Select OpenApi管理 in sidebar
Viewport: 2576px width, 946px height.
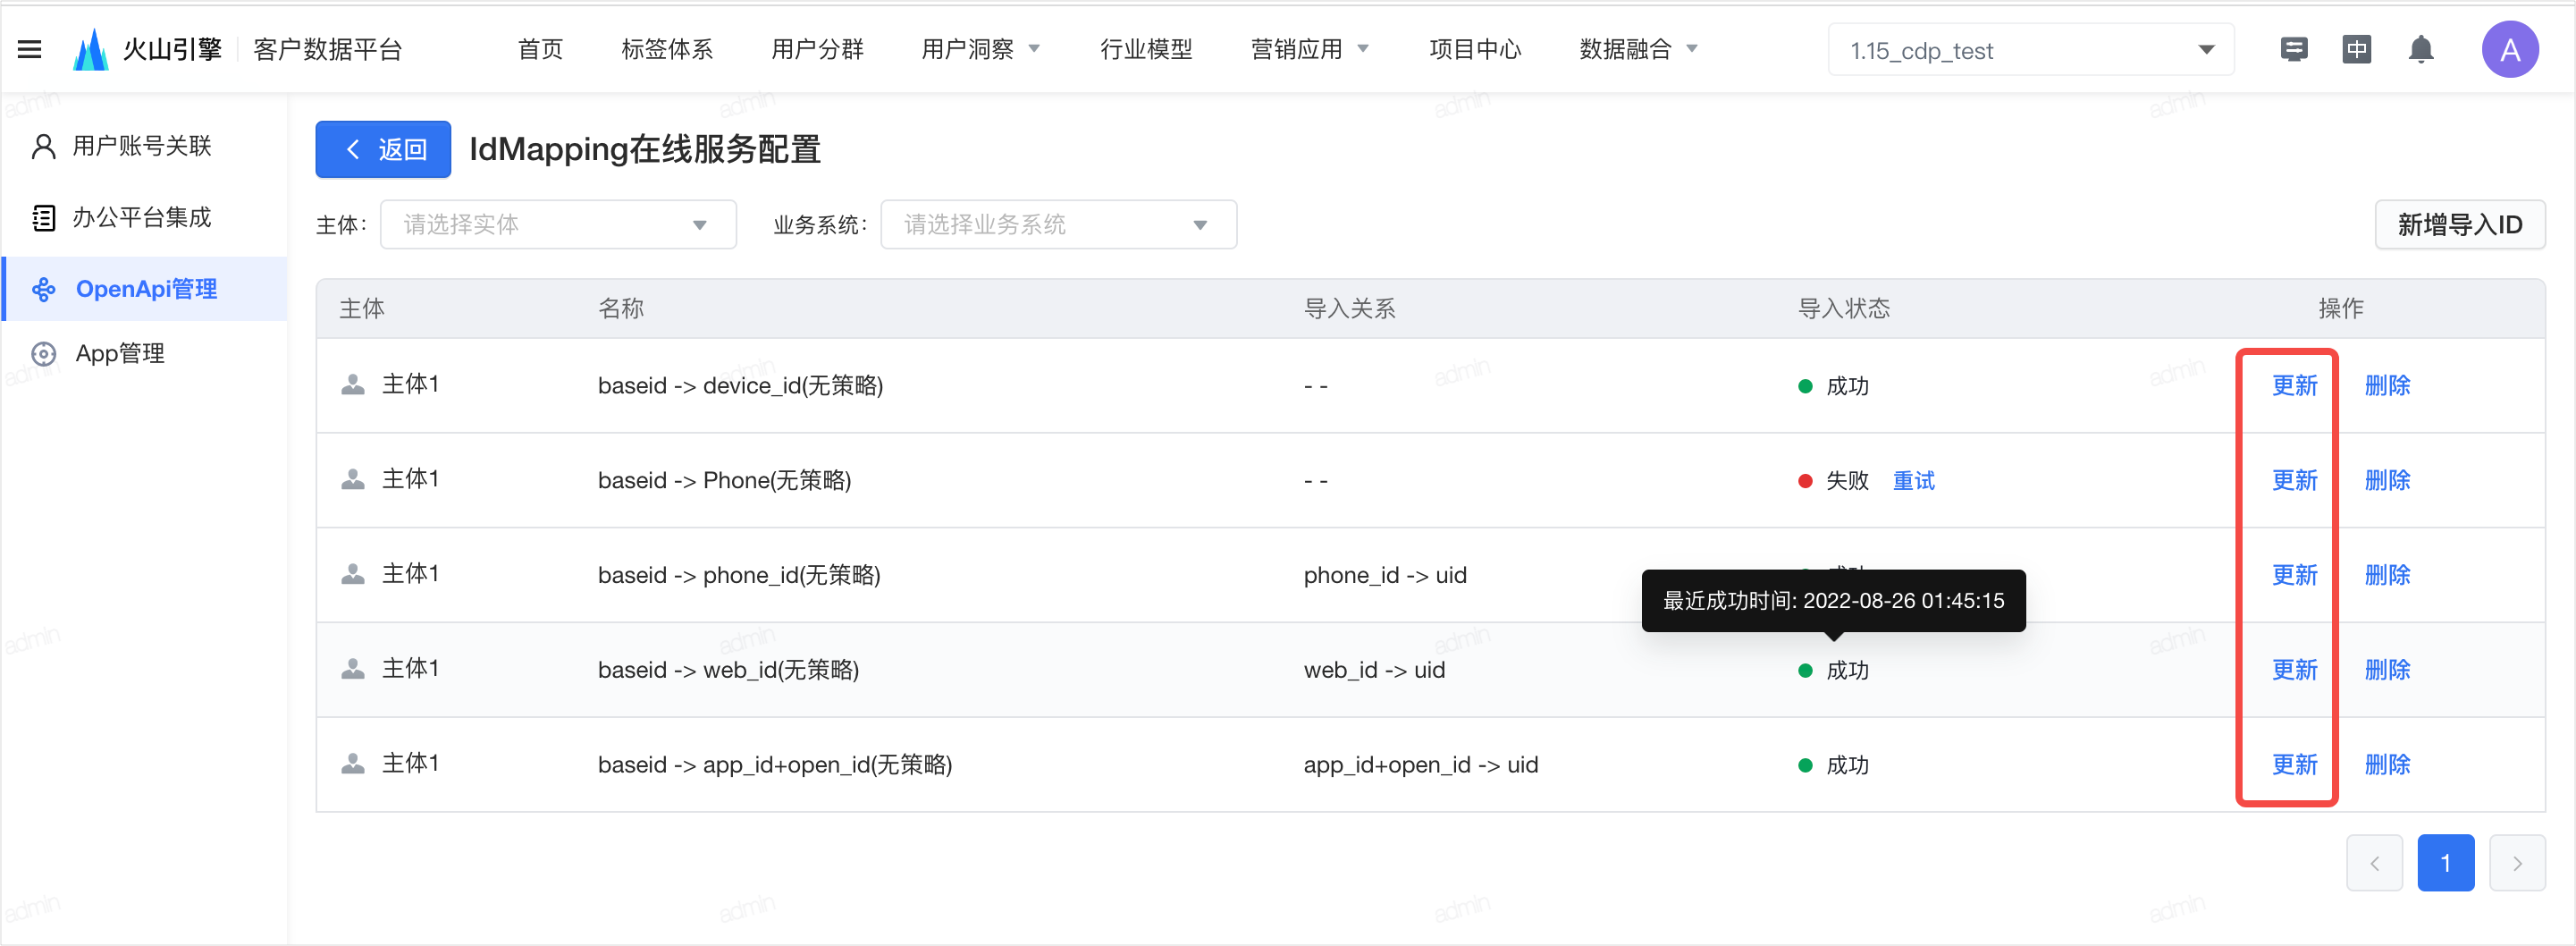coord(145,289)
